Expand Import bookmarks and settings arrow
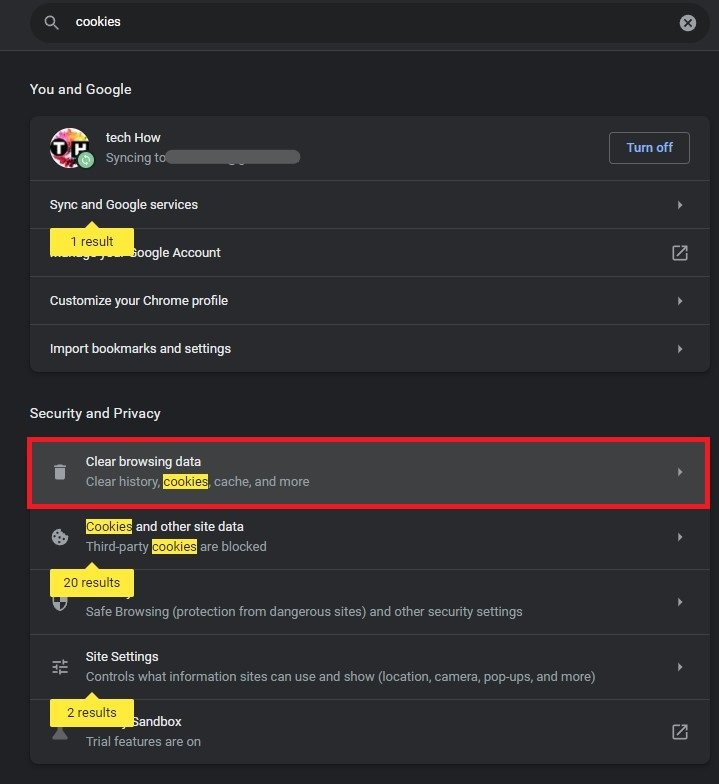719x784 pixels. pos(680,349)
